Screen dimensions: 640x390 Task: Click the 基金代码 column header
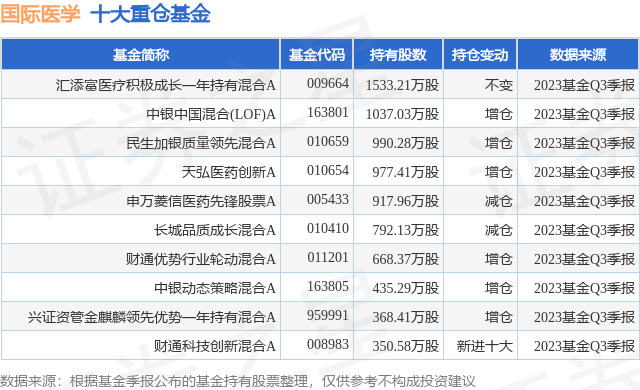pyautogui.click(x=317, y=54)
